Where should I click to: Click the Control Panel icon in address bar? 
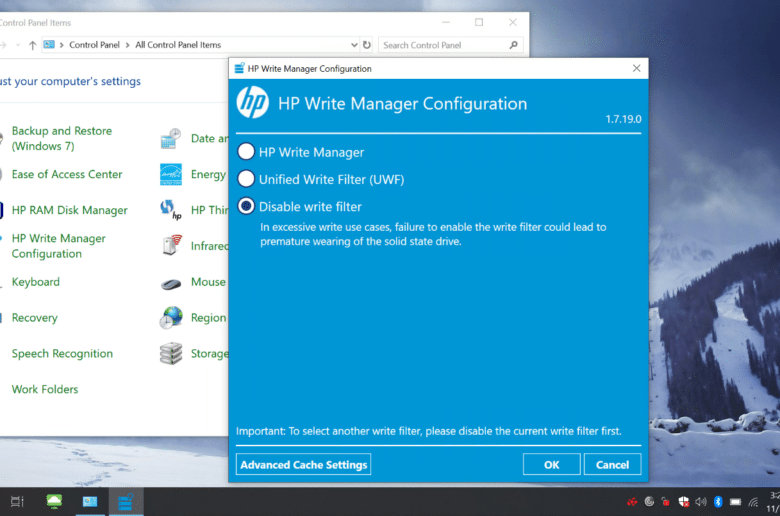coord(49,44)
